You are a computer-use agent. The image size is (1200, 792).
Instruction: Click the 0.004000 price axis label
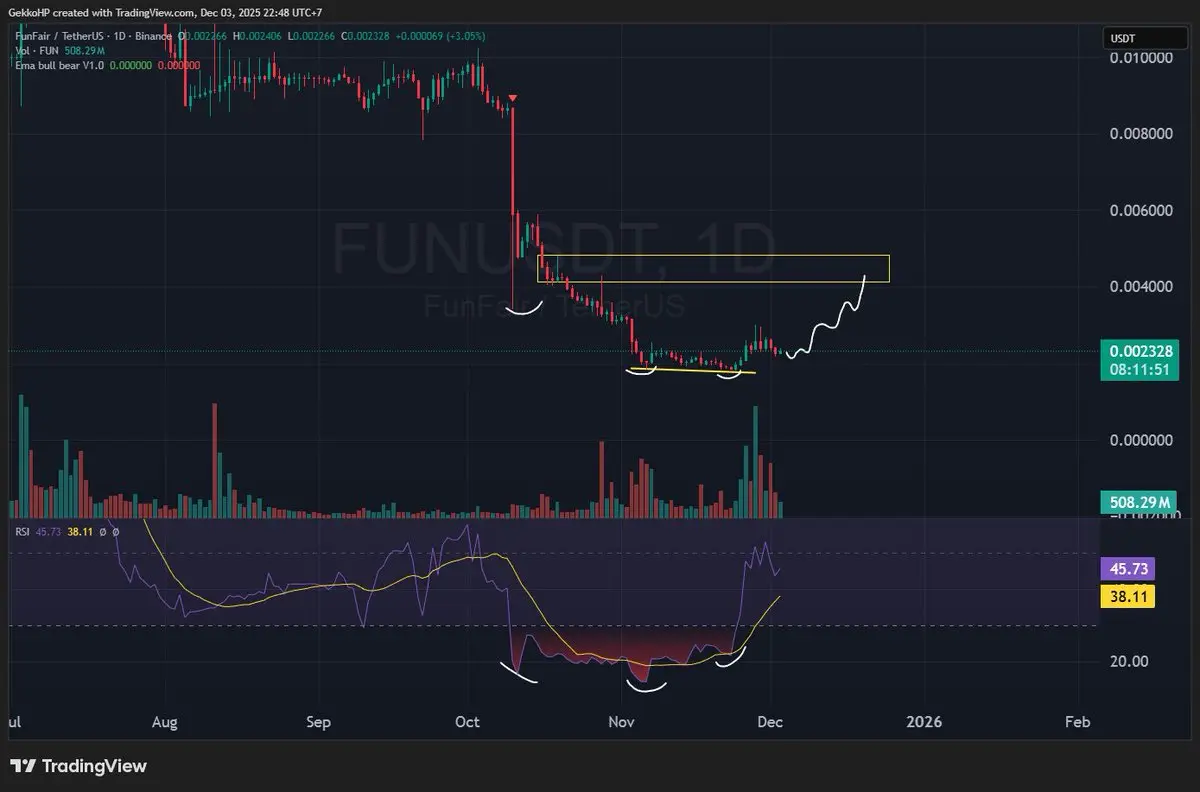(1141, 287)
